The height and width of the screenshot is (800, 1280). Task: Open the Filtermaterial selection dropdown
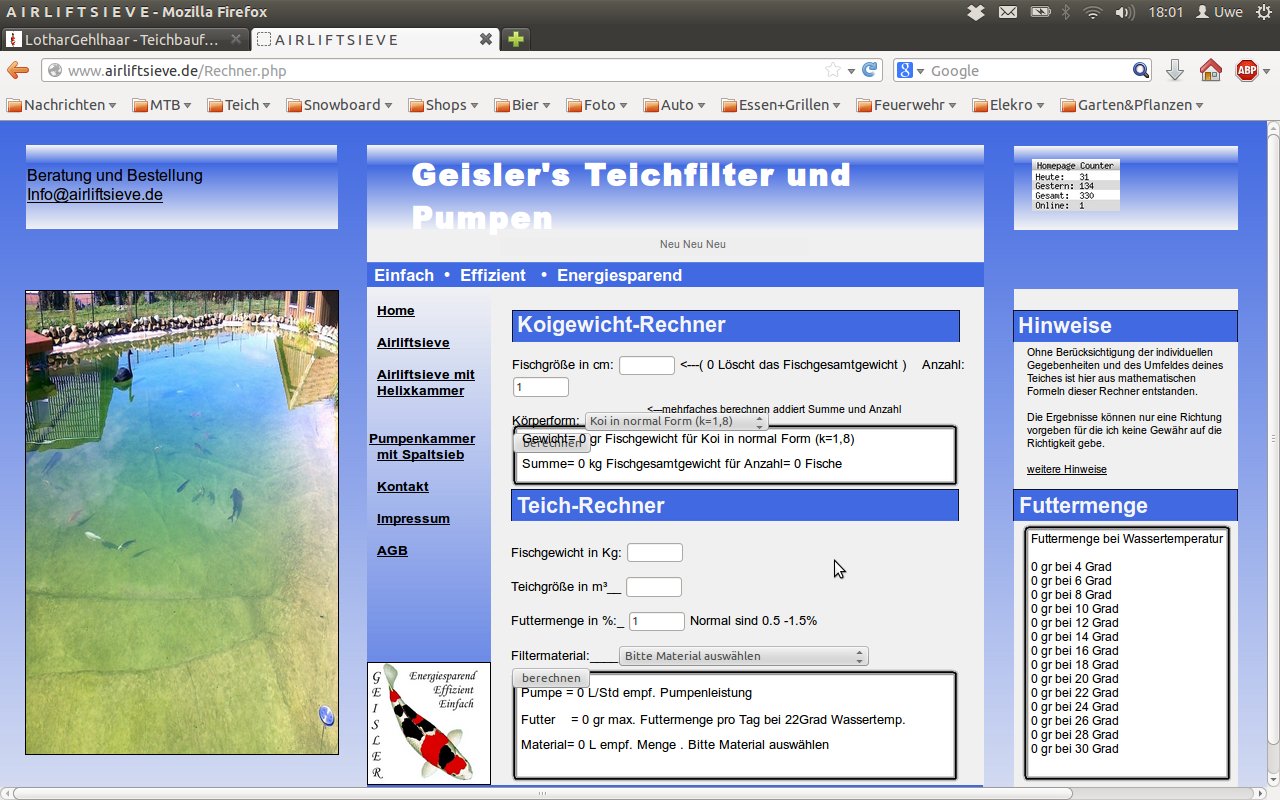(743, 656)
